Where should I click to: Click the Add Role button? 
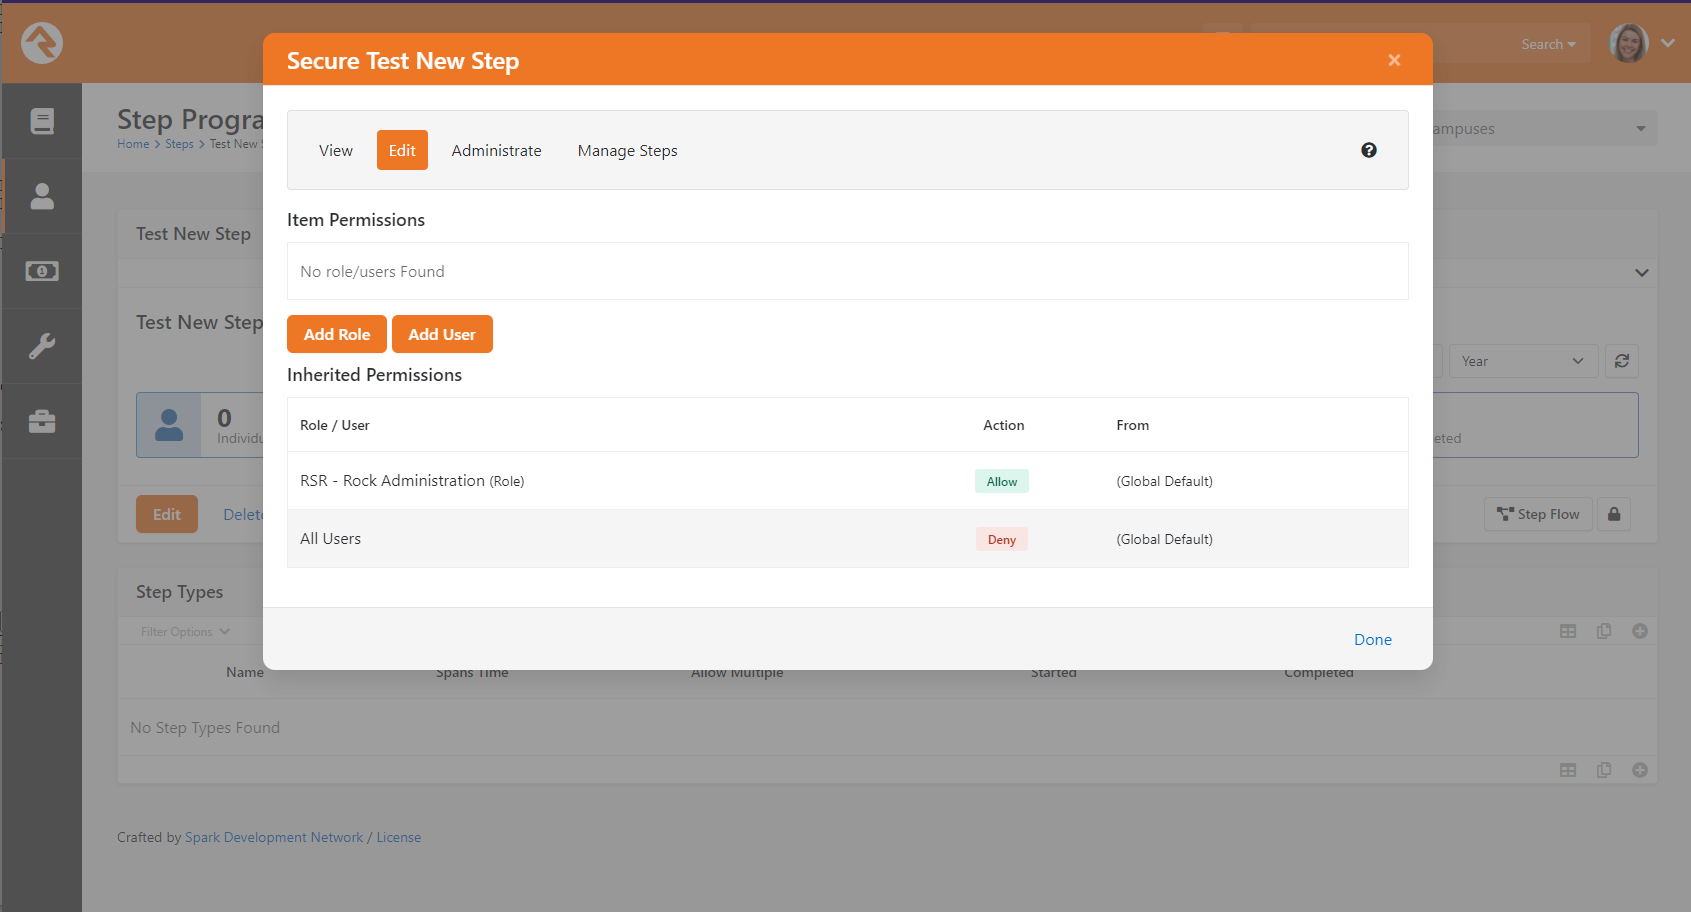(x=337, y=334)
